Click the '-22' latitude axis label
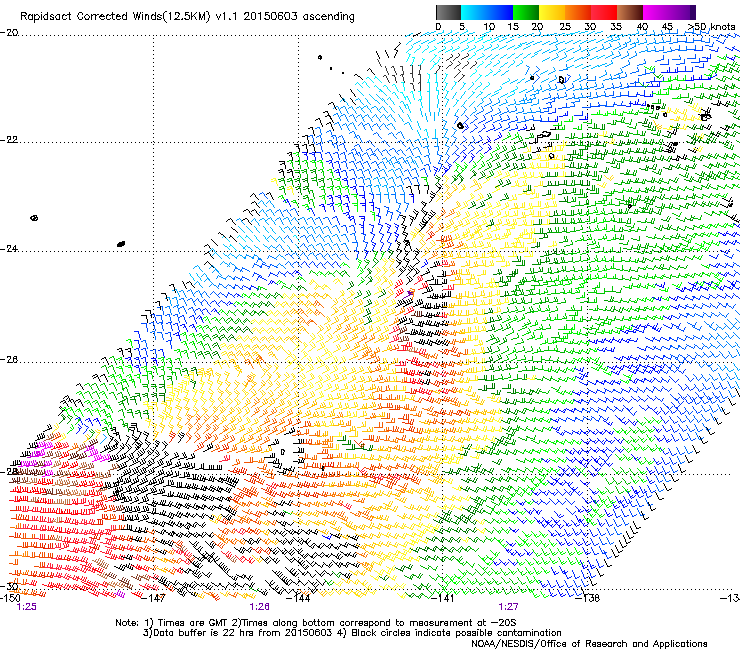The image size is (740, 650). click(x=9, y=140)
